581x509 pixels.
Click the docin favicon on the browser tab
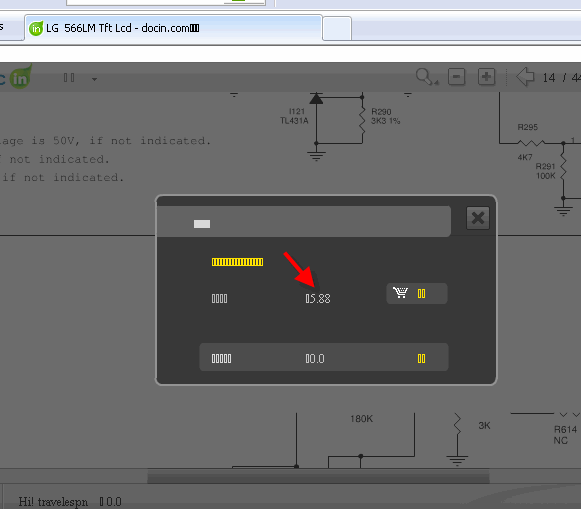click(x=36, y=29)
